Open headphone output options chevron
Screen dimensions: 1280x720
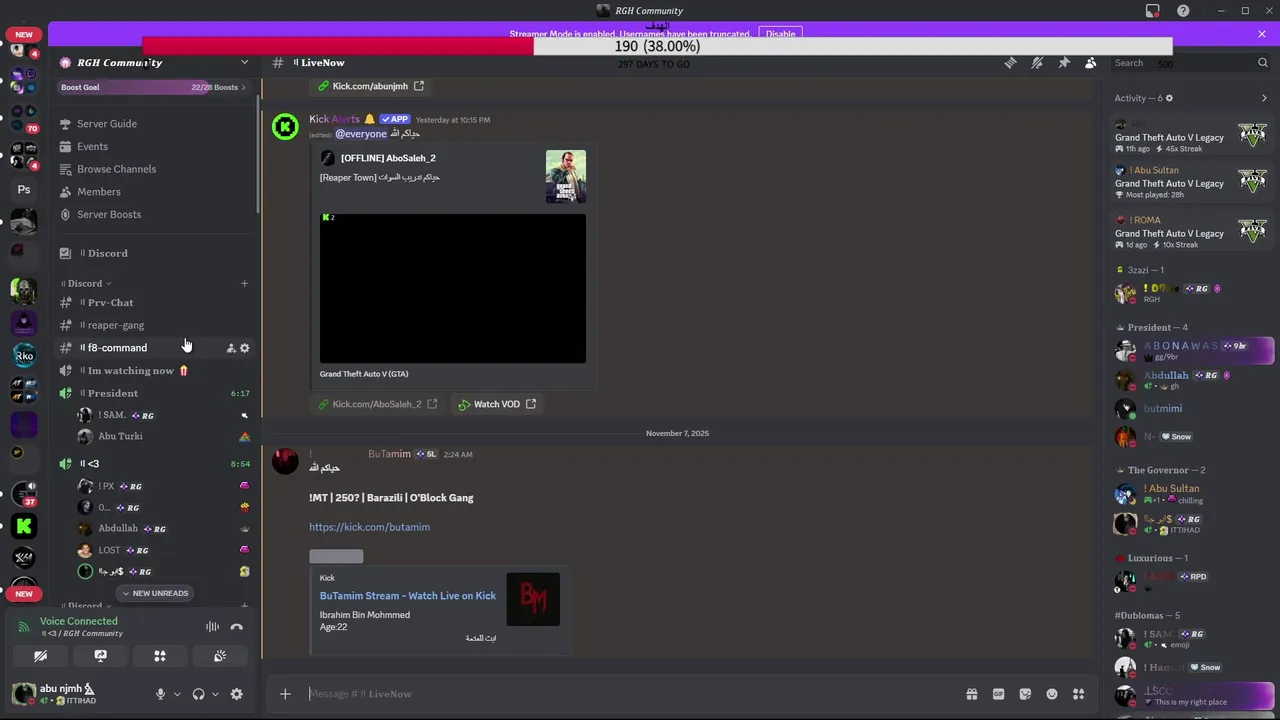tap(215, 694)
